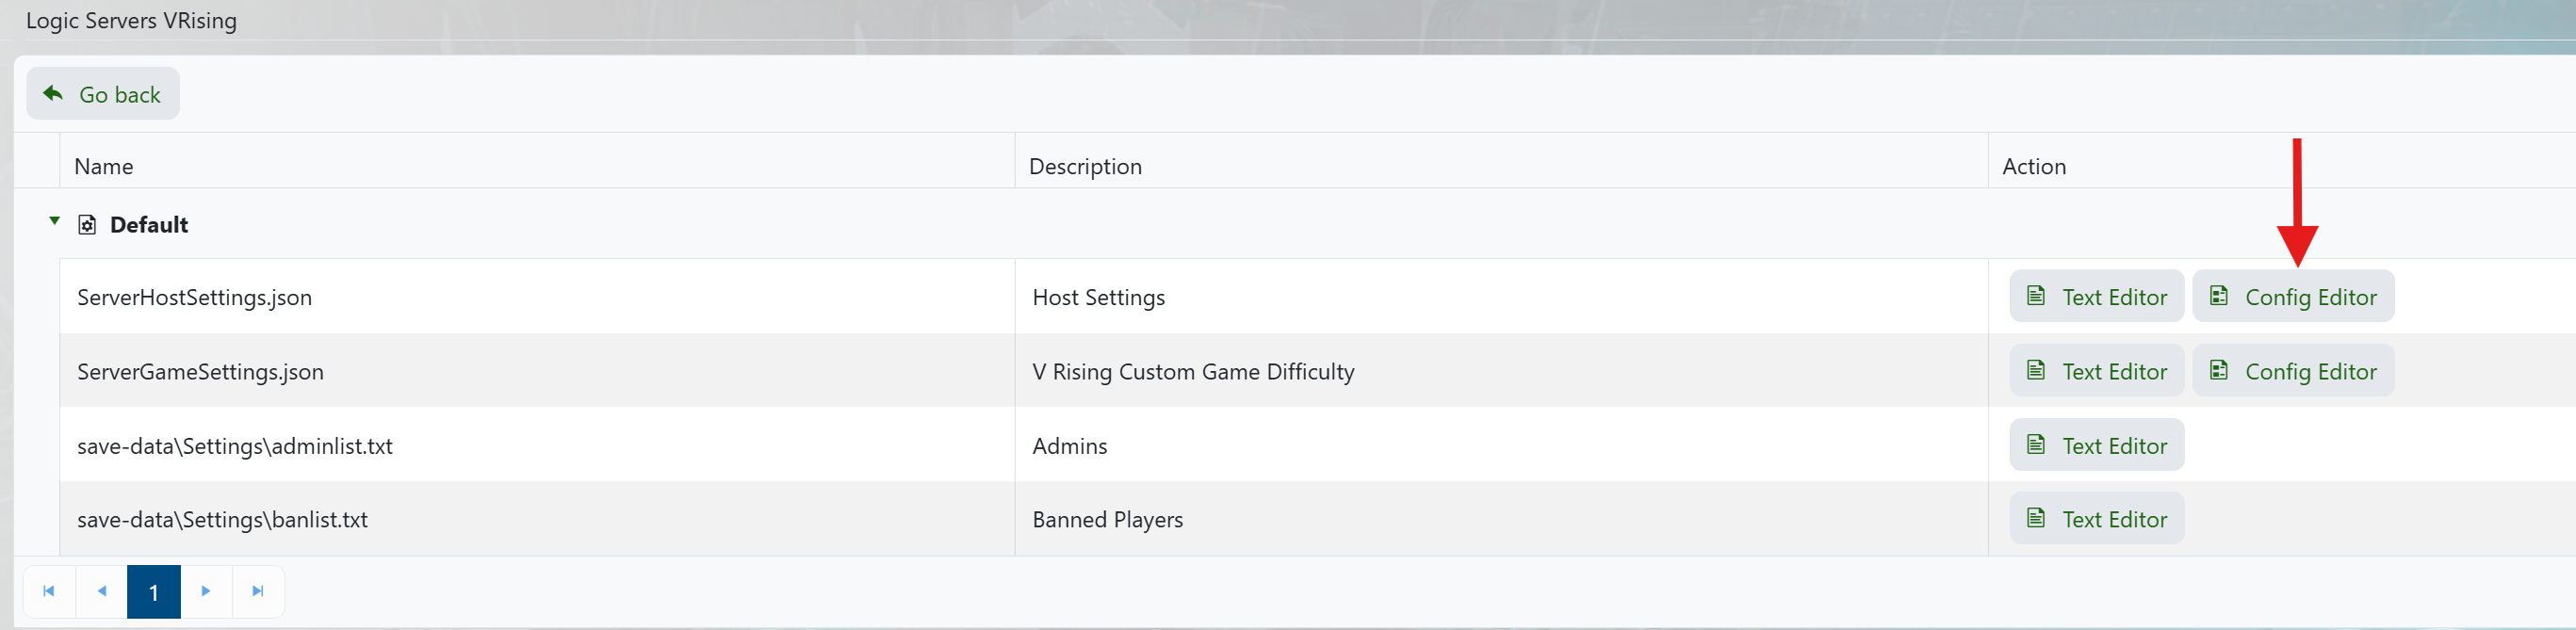The image size is (2576, 630).
Task: Go to the last page
Action: [x=258, y=591]
